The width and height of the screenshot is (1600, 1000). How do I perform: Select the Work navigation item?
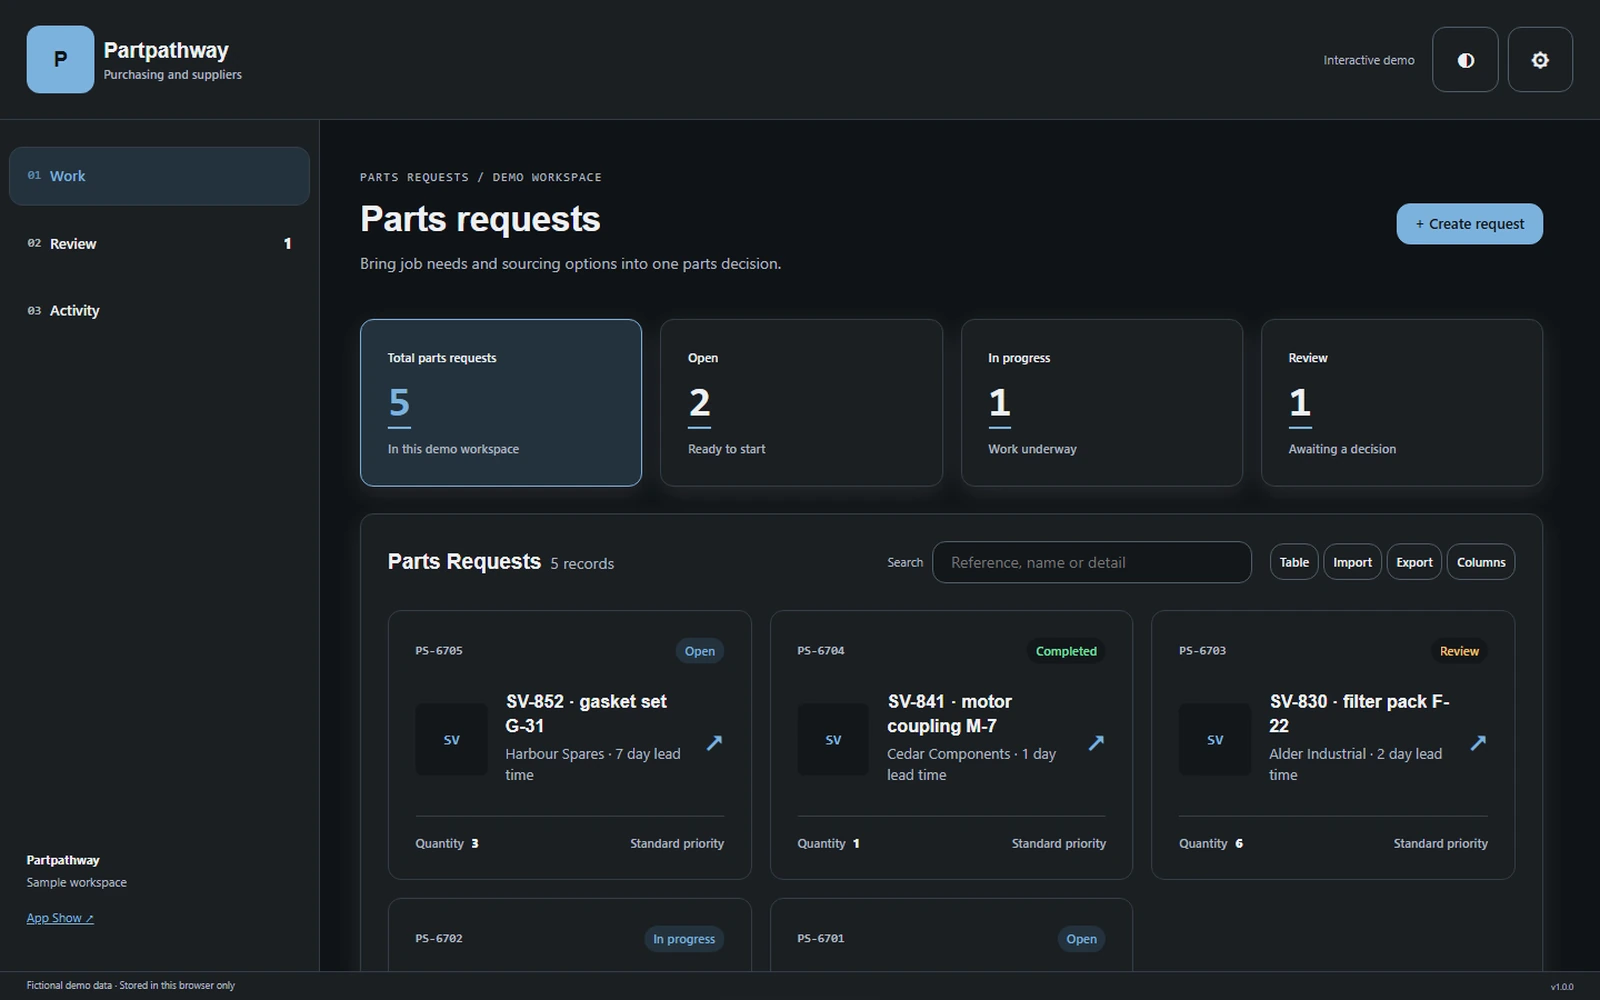click(x=159, y=176)
